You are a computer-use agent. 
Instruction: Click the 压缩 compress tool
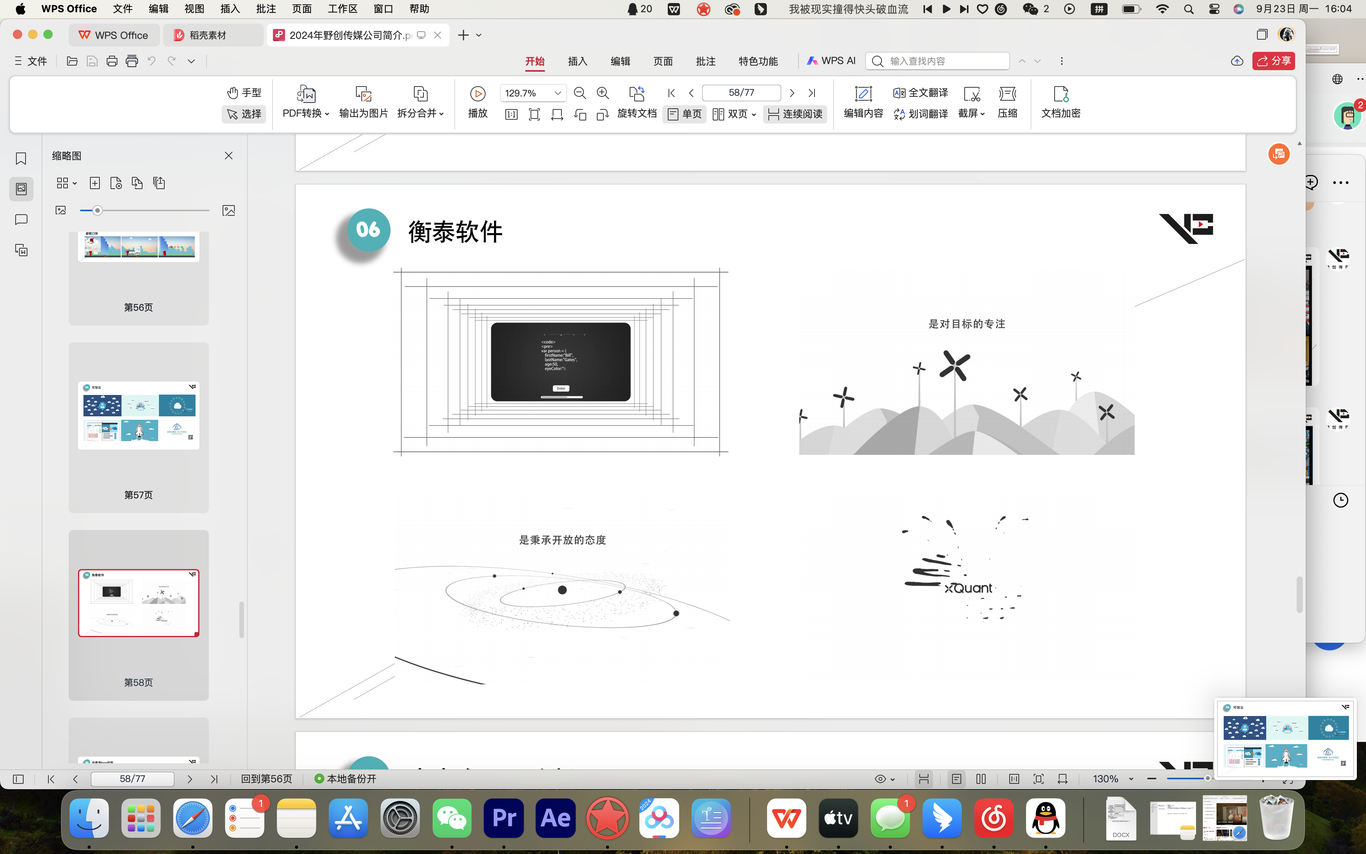(x=1007, y=103)
